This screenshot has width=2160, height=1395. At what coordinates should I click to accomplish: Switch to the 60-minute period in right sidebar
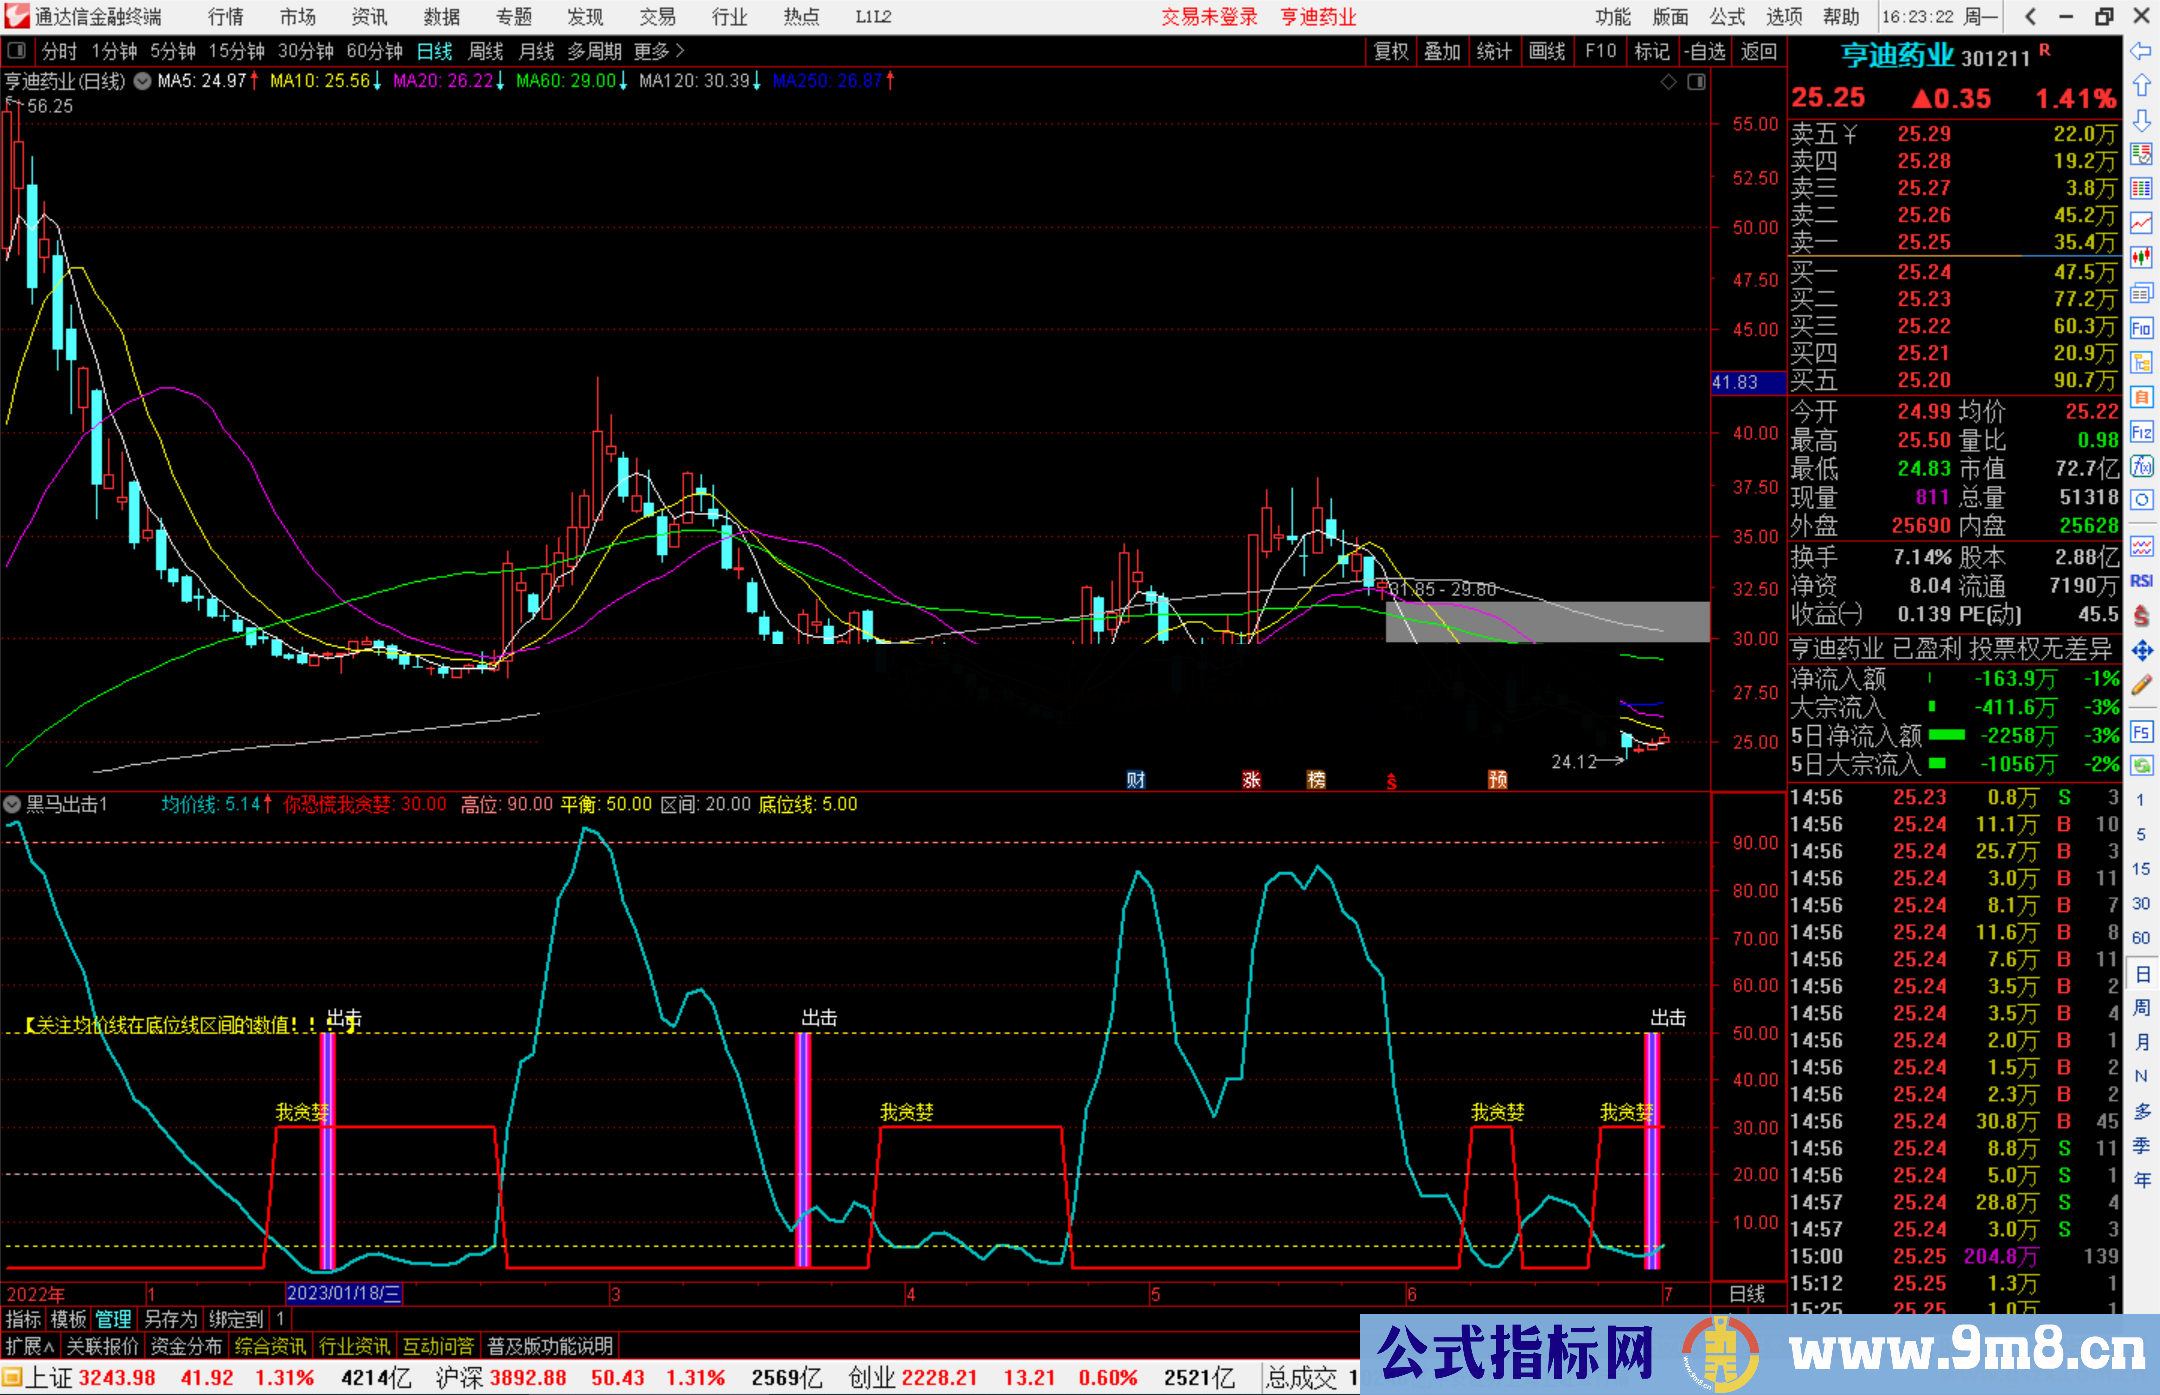(2140, 938)
